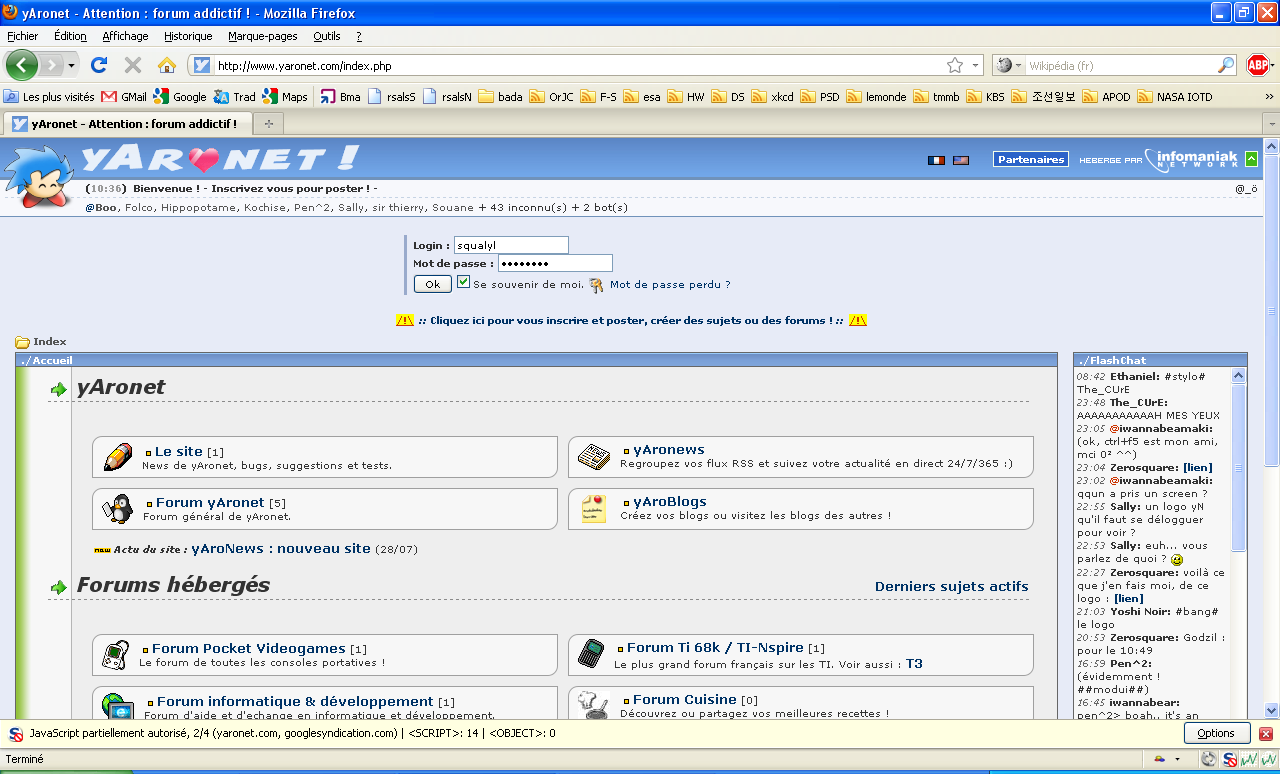This screenshot has width=1280, height=774.
Task: Open the Marque-pages menu
Action: pyautogui.click(x=262, y=36)
